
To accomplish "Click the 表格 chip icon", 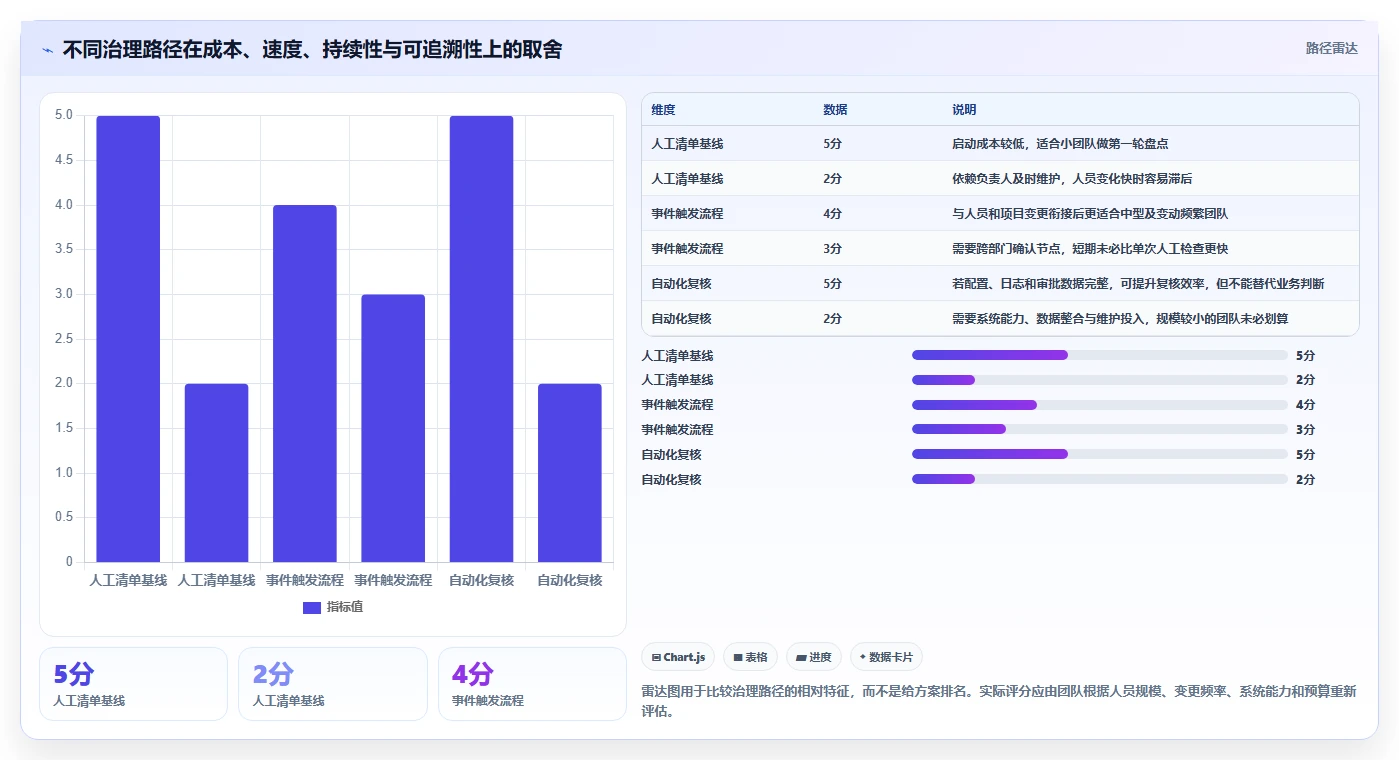I will tap(738, 658).
